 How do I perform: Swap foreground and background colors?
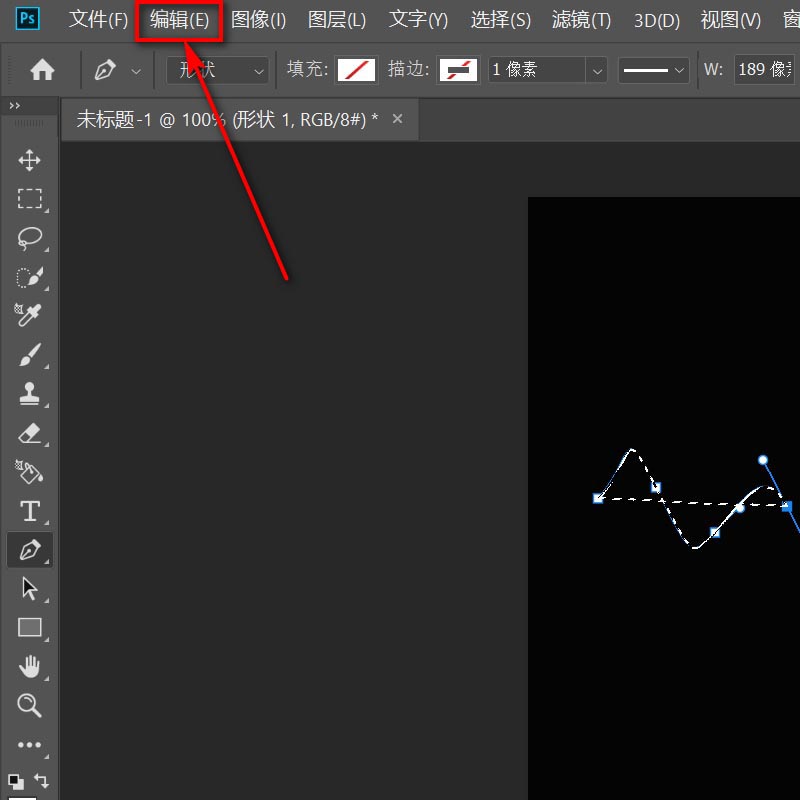(41, 781)
